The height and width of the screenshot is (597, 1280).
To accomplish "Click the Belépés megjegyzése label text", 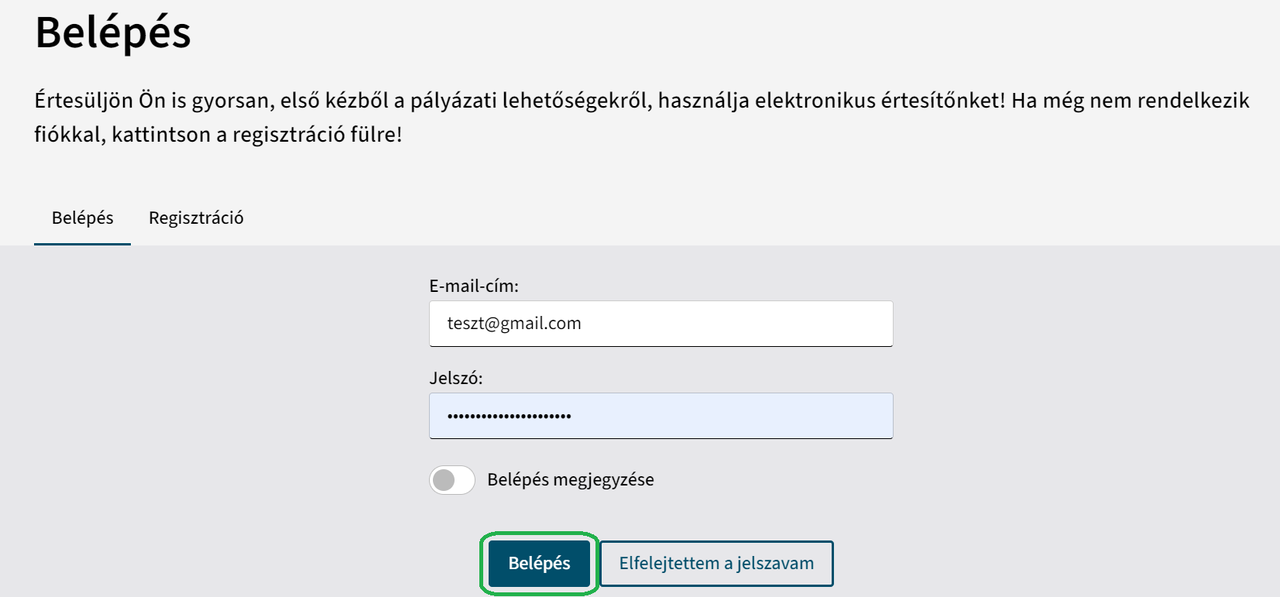I will coord(570,480).
